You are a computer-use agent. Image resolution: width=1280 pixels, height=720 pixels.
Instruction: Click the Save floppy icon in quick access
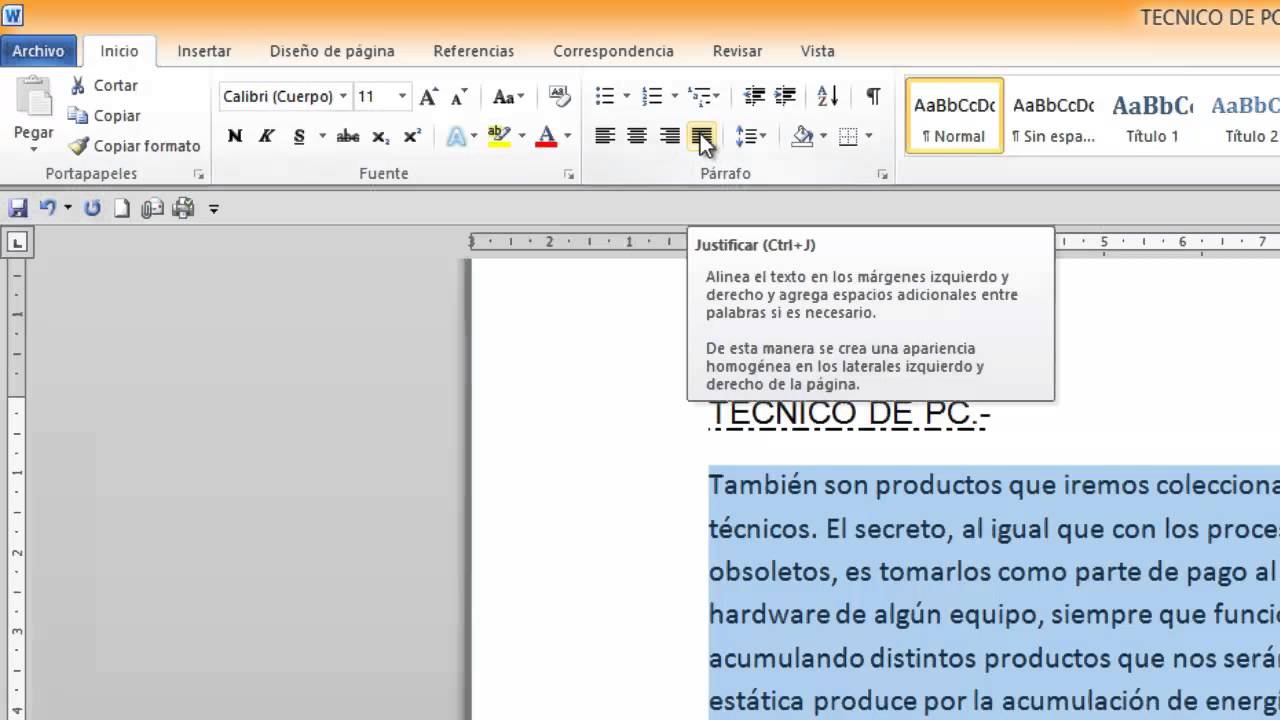[18, 208]
